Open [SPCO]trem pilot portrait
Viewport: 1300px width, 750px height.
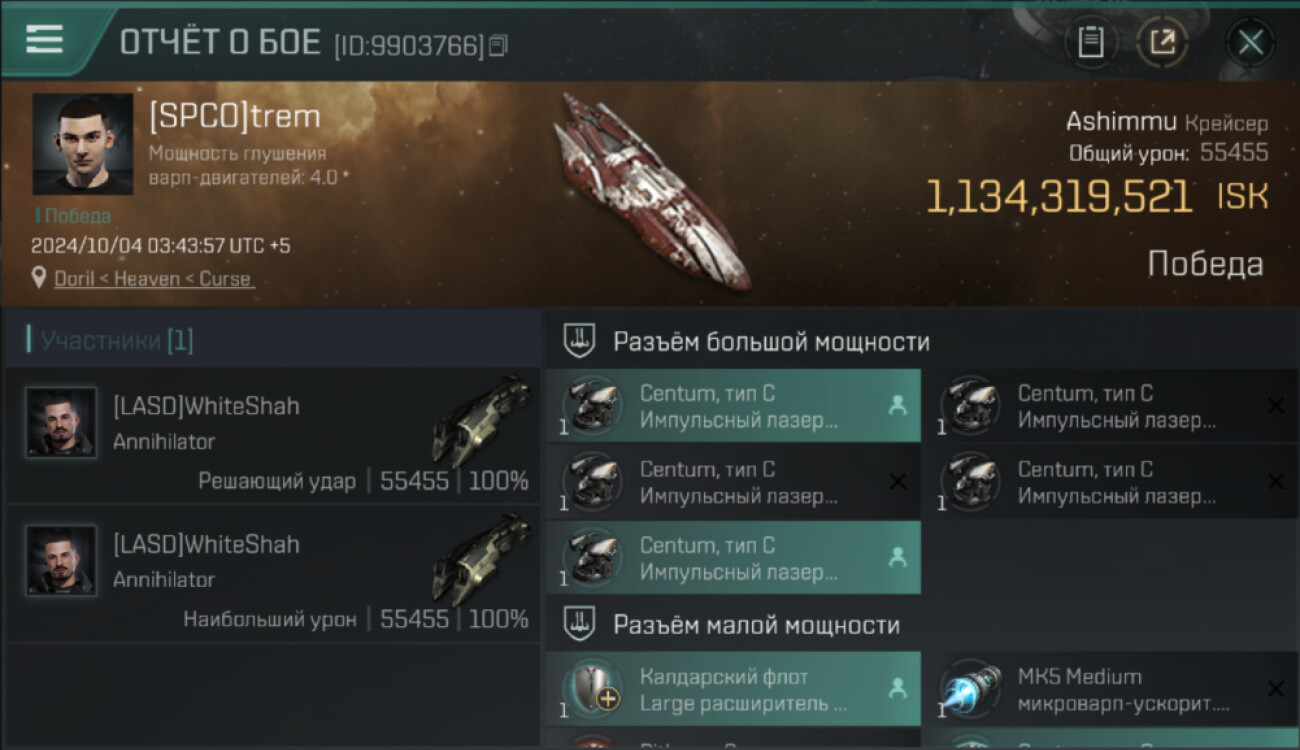click(83, 144)
